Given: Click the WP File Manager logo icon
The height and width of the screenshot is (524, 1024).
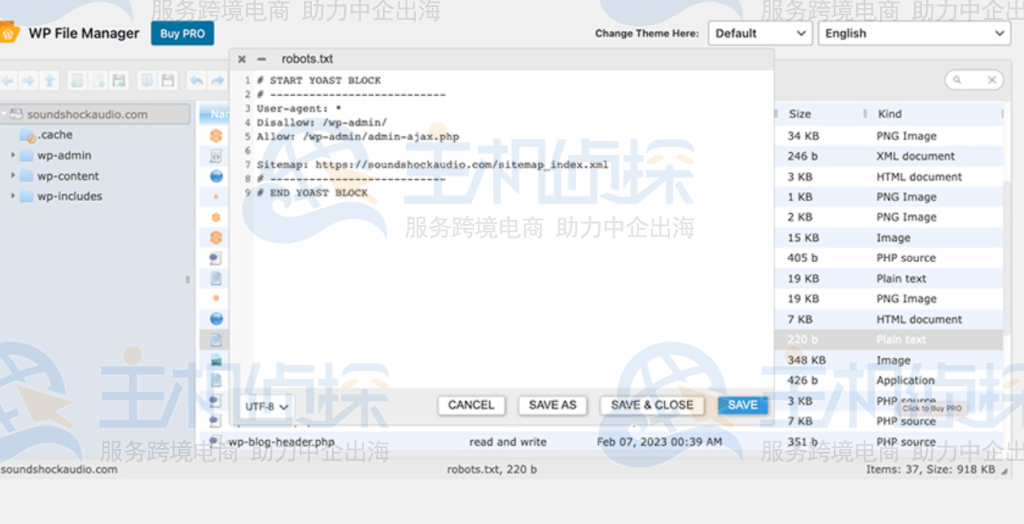Looking at the screenshot, I should 9,33.
